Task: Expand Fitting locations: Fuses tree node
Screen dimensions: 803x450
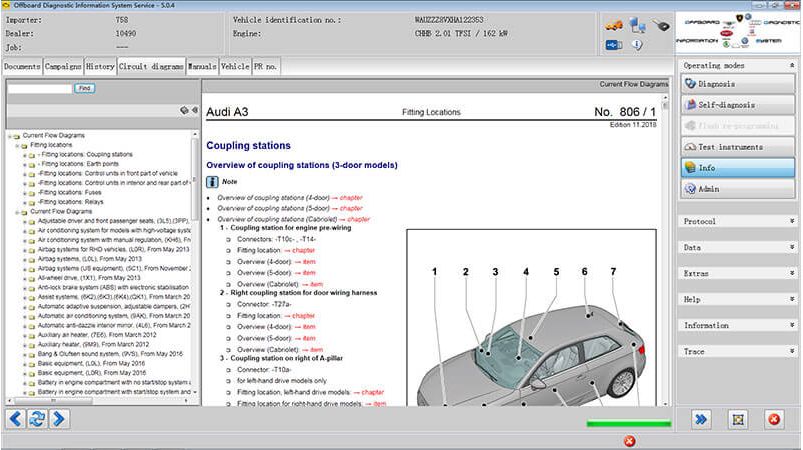Action: [x=24, y=193]
